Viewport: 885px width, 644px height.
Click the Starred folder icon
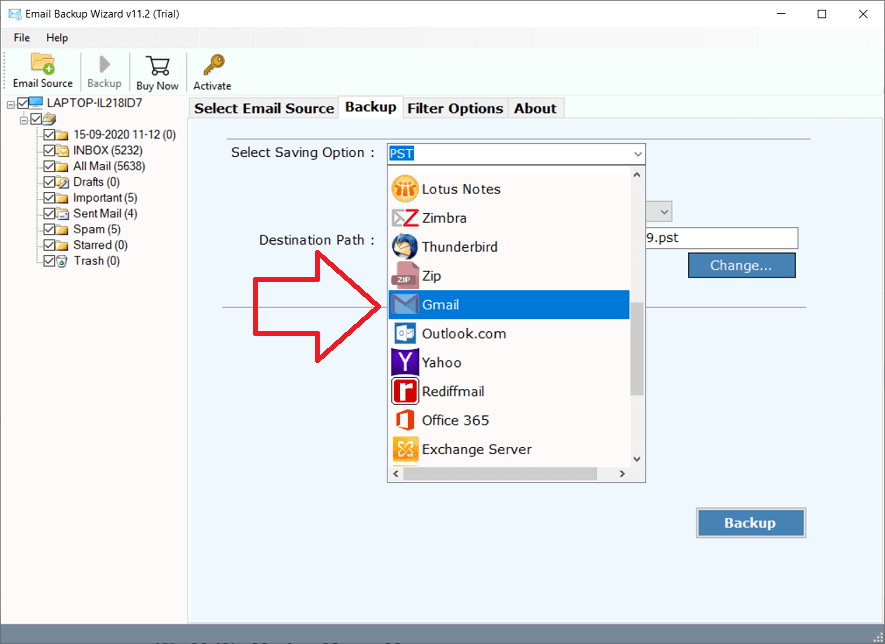[62, 246]
